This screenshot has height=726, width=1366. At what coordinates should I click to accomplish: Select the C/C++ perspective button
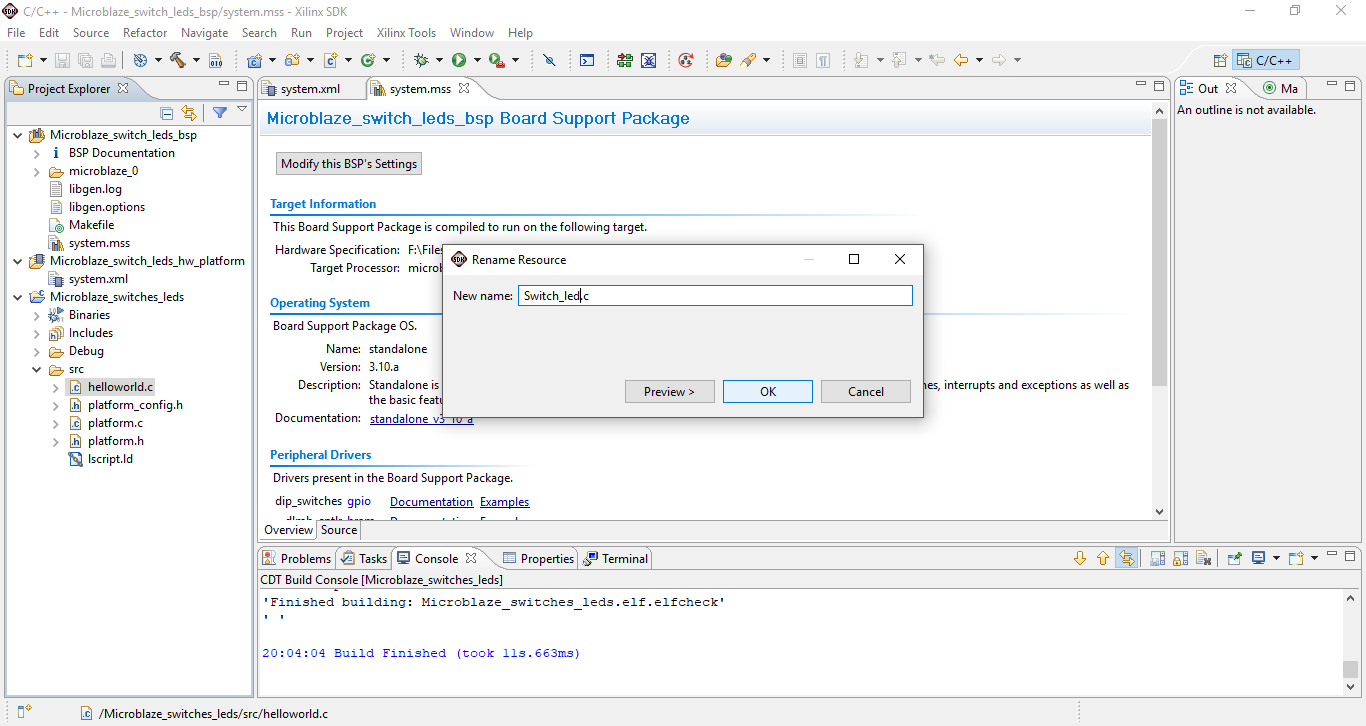click(1266, 60)
